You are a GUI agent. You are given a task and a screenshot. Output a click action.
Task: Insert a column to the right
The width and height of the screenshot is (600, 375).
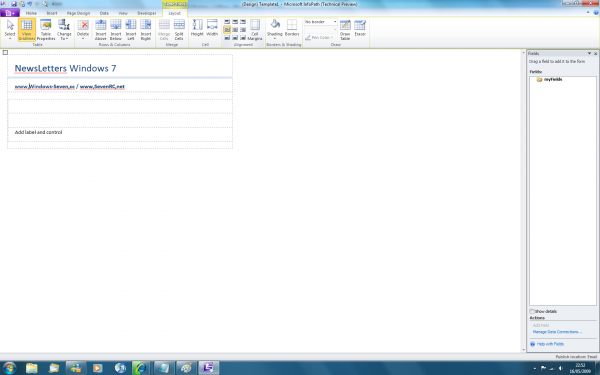pos(146,29)
